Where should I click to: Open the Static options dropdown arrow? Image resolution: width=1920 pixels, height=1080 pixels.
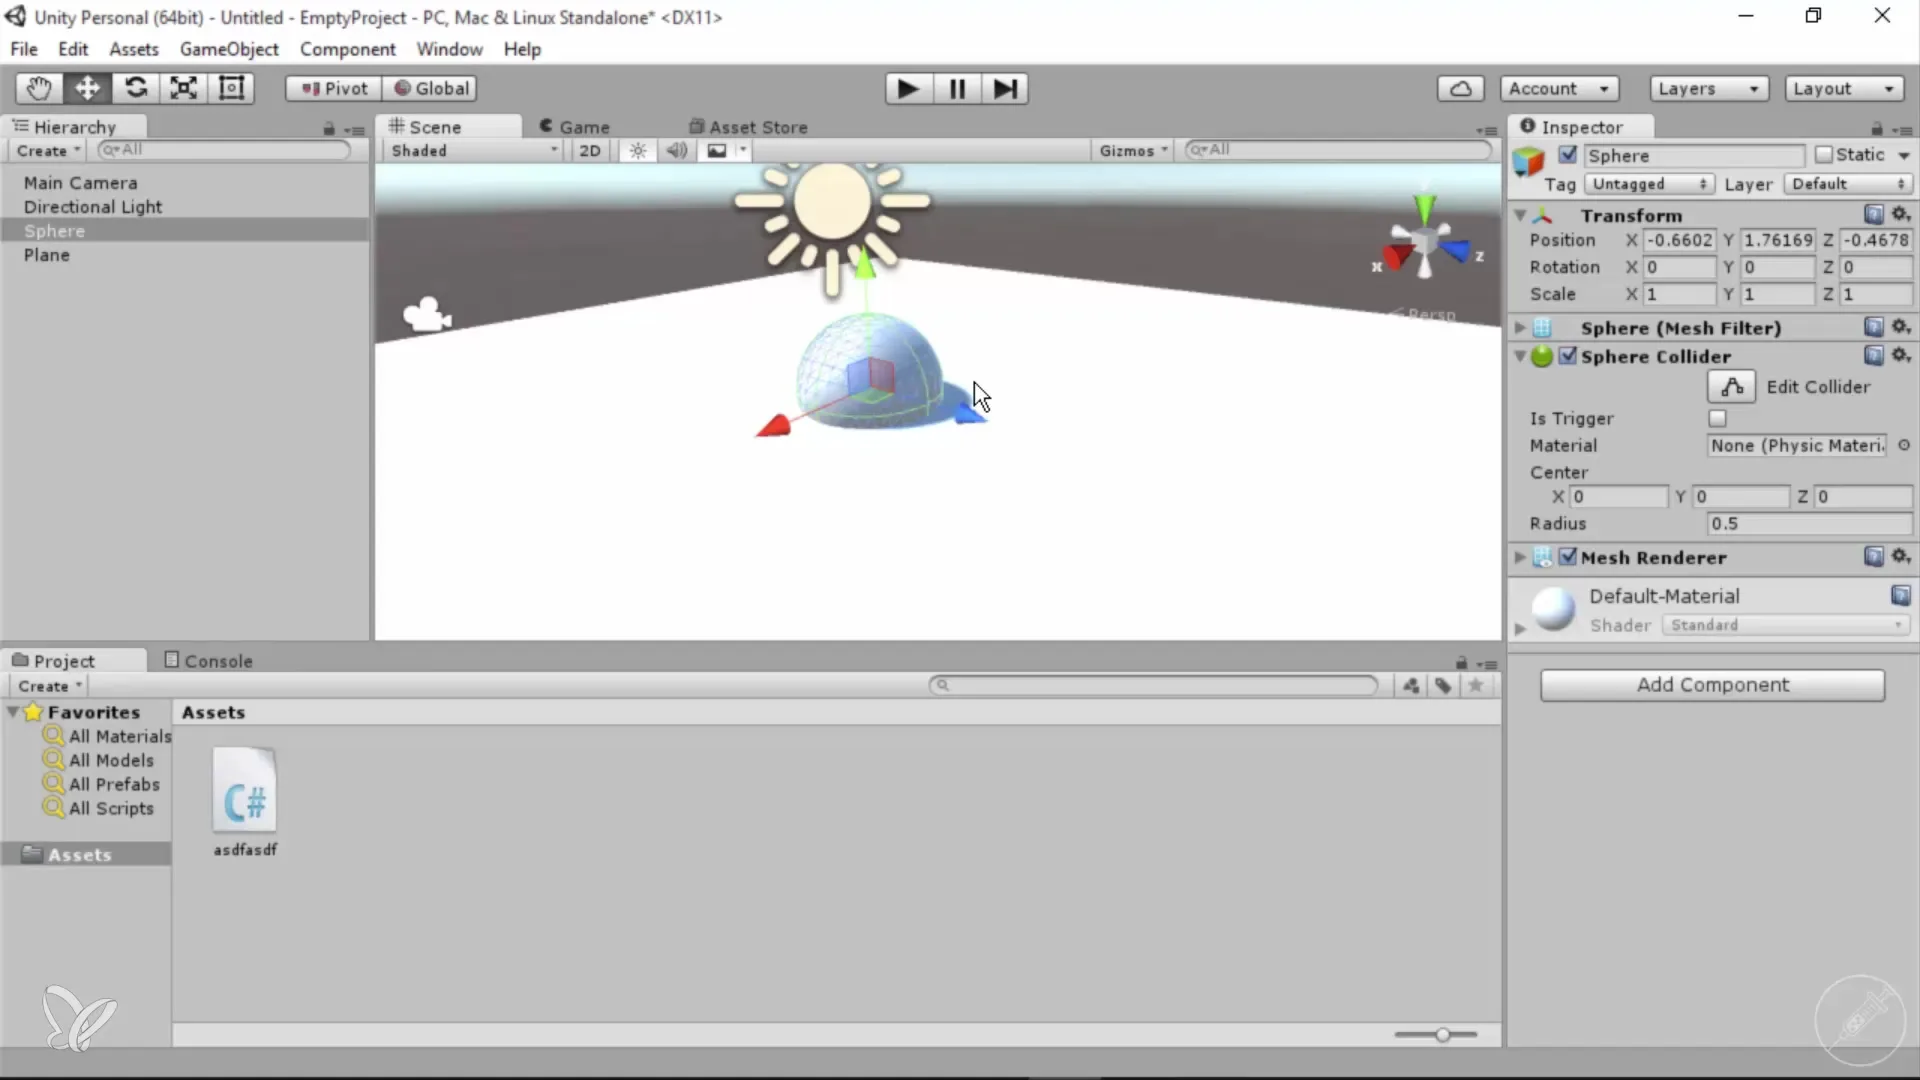point(1904,155)
